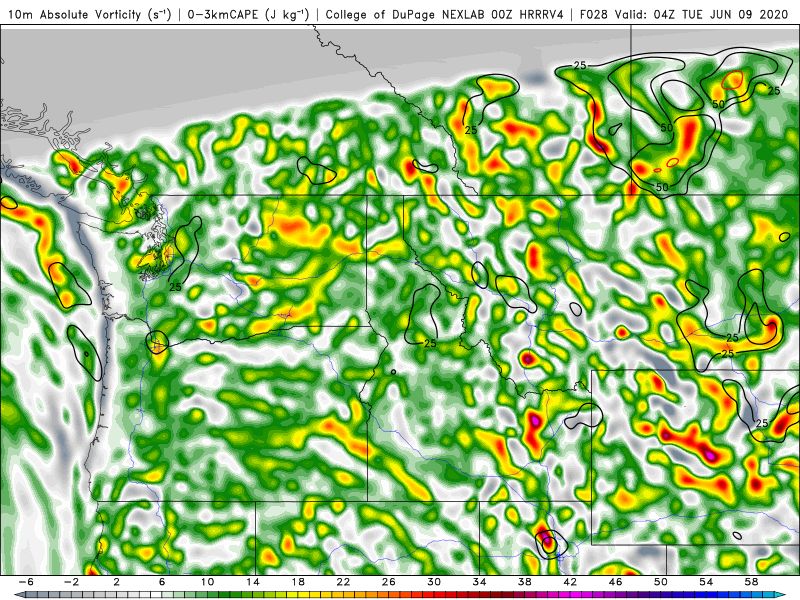Click the '54' colorbar tick label

(x=706, y=582)
